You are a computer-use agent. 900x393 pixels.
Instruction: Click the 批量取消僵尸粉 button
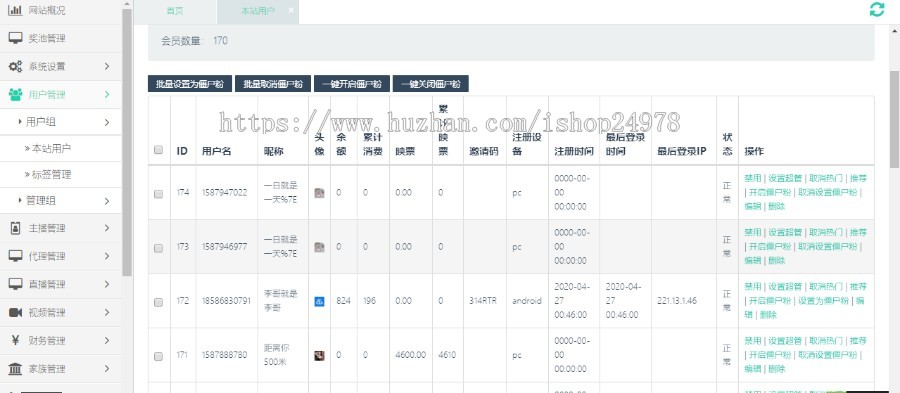coord(273,84)
